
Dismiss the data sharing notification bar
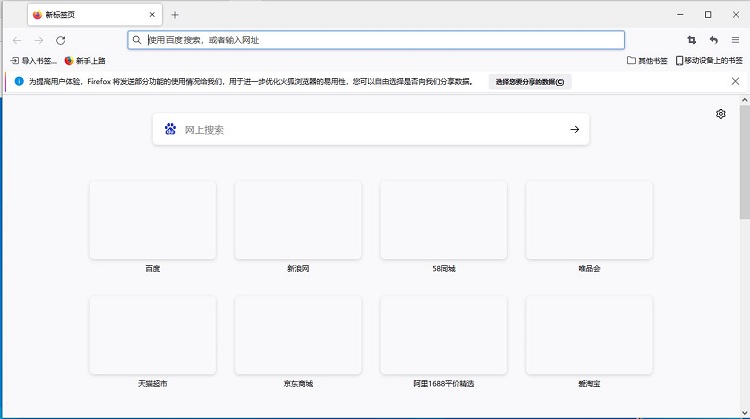coord(735,81)
